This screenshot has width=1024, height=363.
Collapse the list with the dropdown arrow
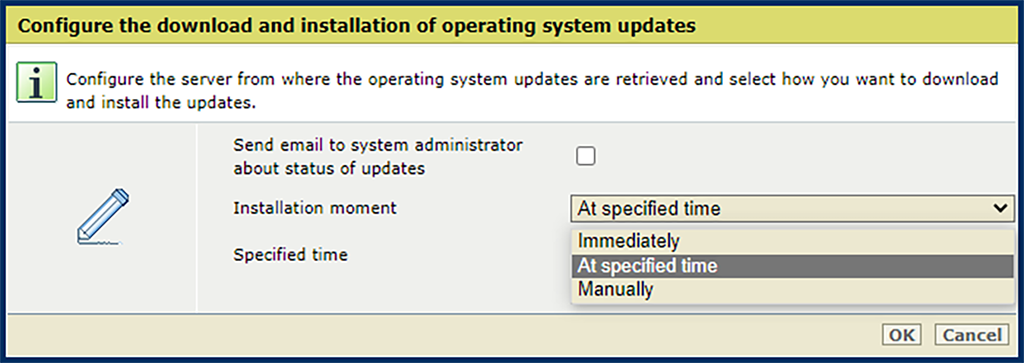coord(1000,209)
